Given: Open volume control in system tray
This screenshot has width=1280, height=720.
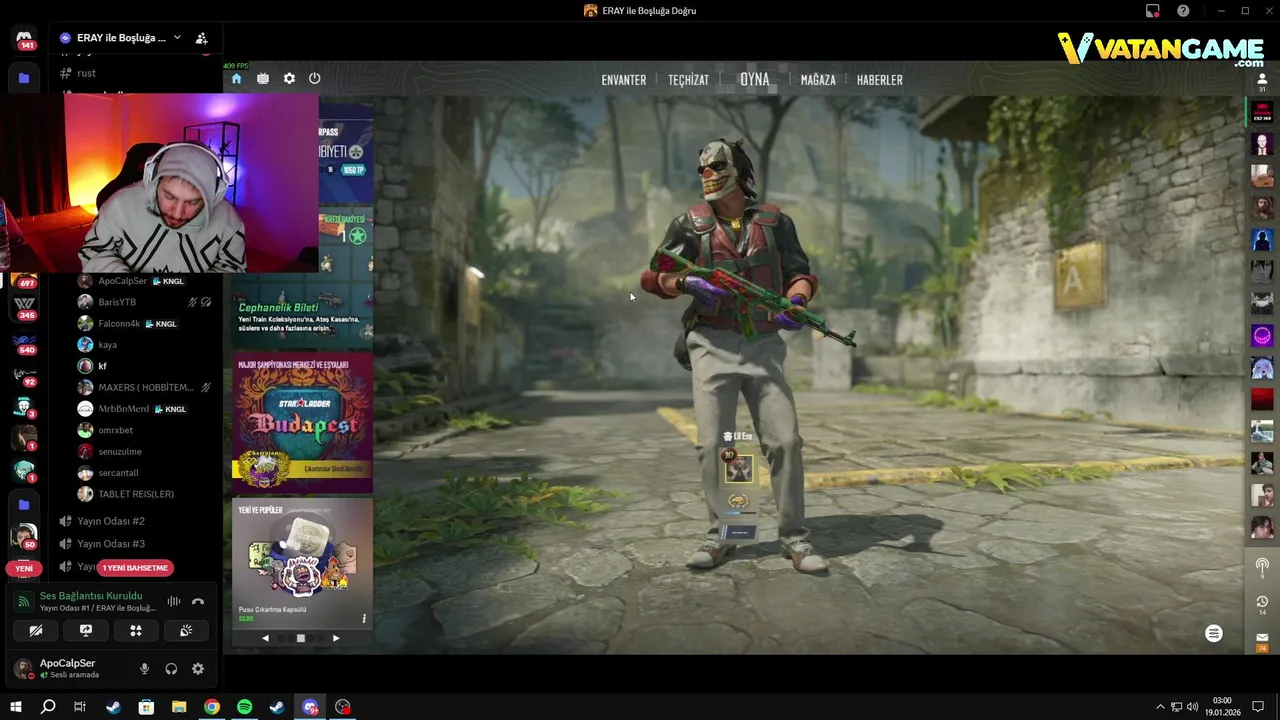Looking at the screenshot, I should tap(1192, 707).
